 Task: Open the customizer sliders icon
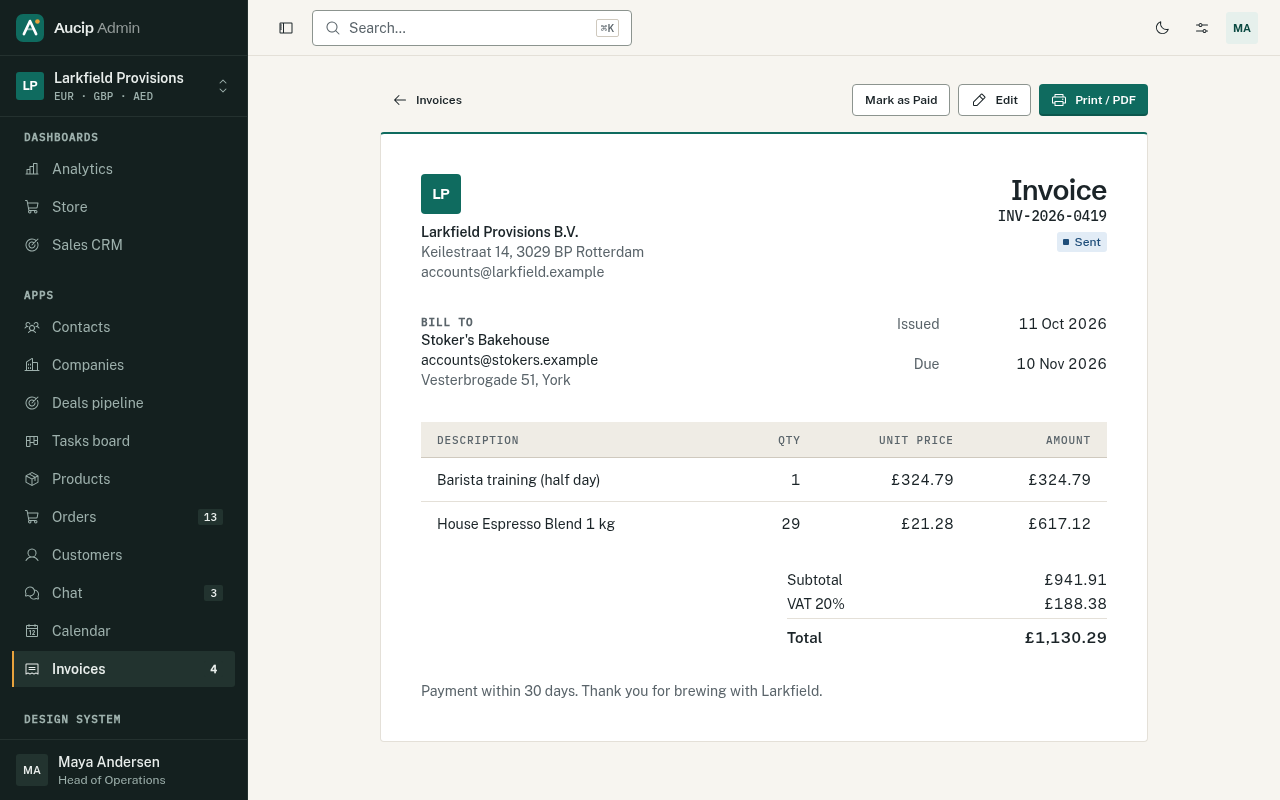pyautogui.click(x=1202, y=28)
